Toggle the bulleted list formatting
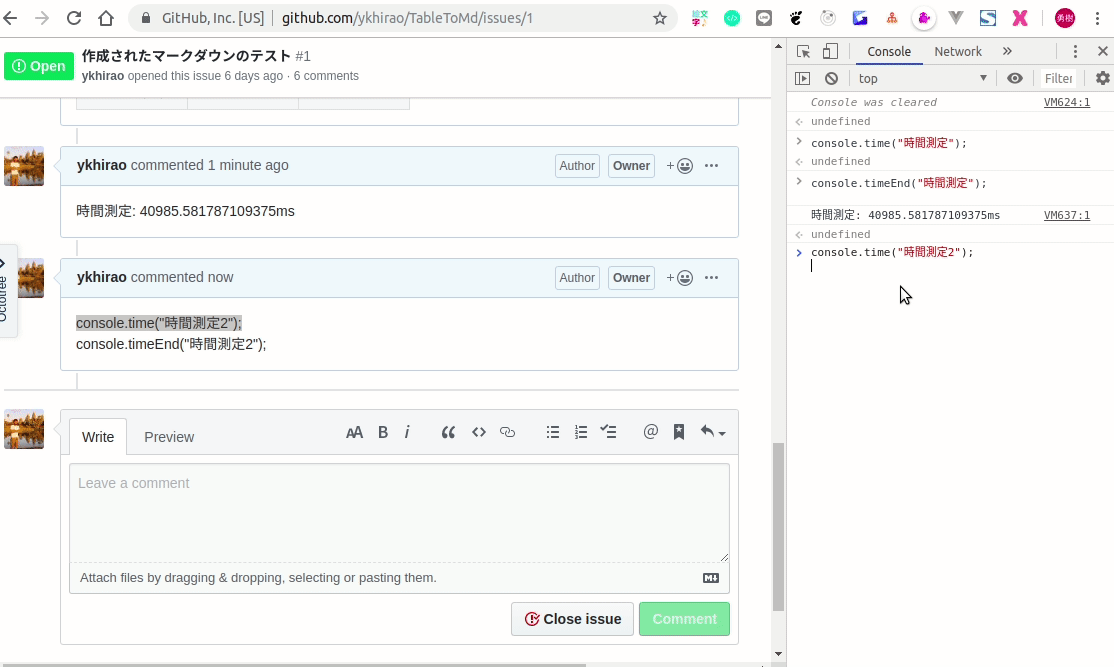The image size is (1114, 667). 553,431
